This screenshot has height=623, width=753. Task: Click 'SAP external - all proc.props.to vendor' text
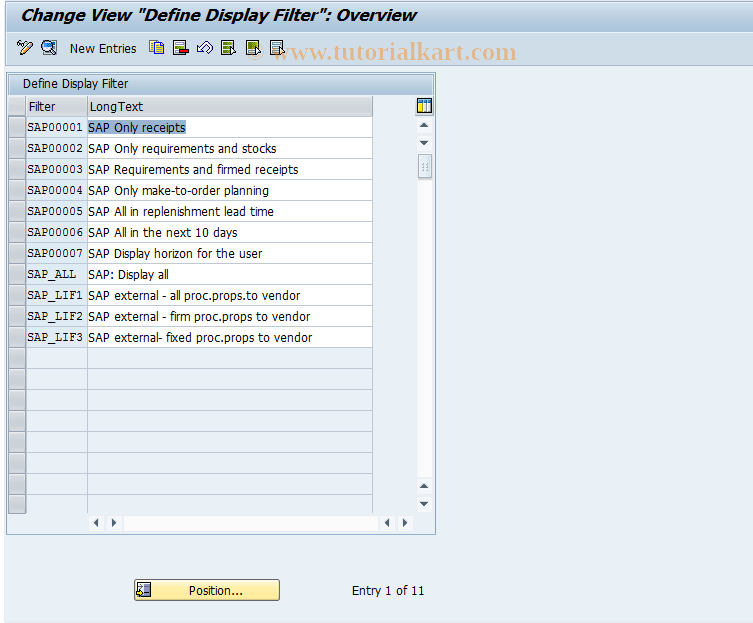click(194, 295)
